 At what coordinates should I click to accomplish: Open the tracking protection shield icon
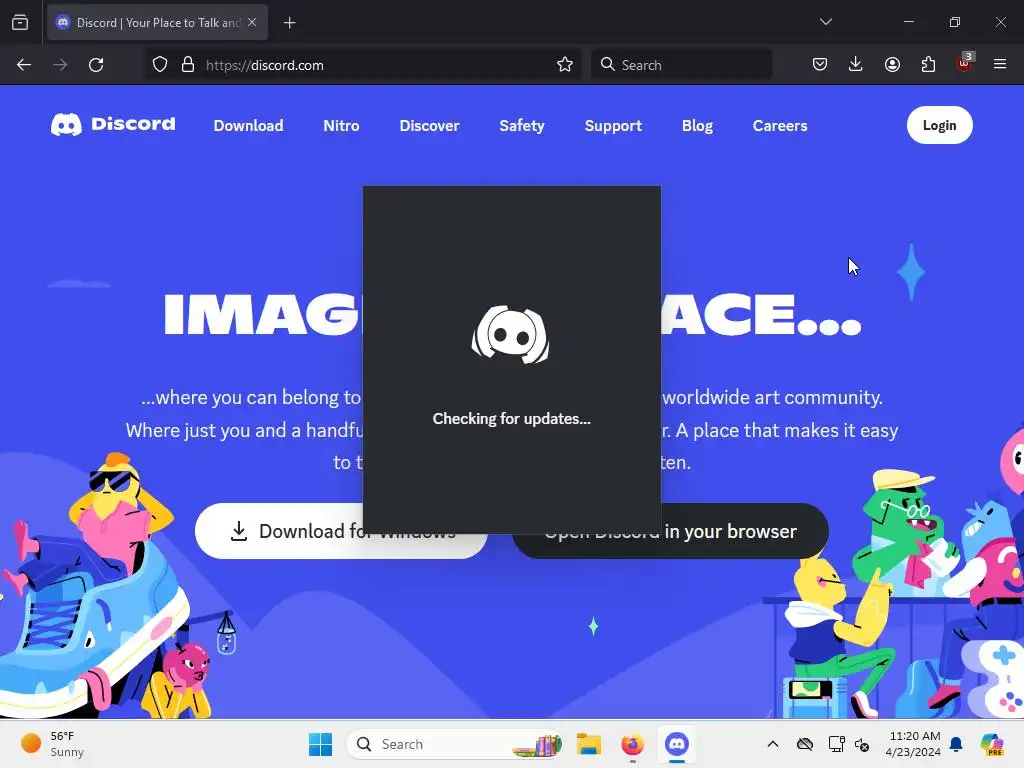(x=160, y=65)
